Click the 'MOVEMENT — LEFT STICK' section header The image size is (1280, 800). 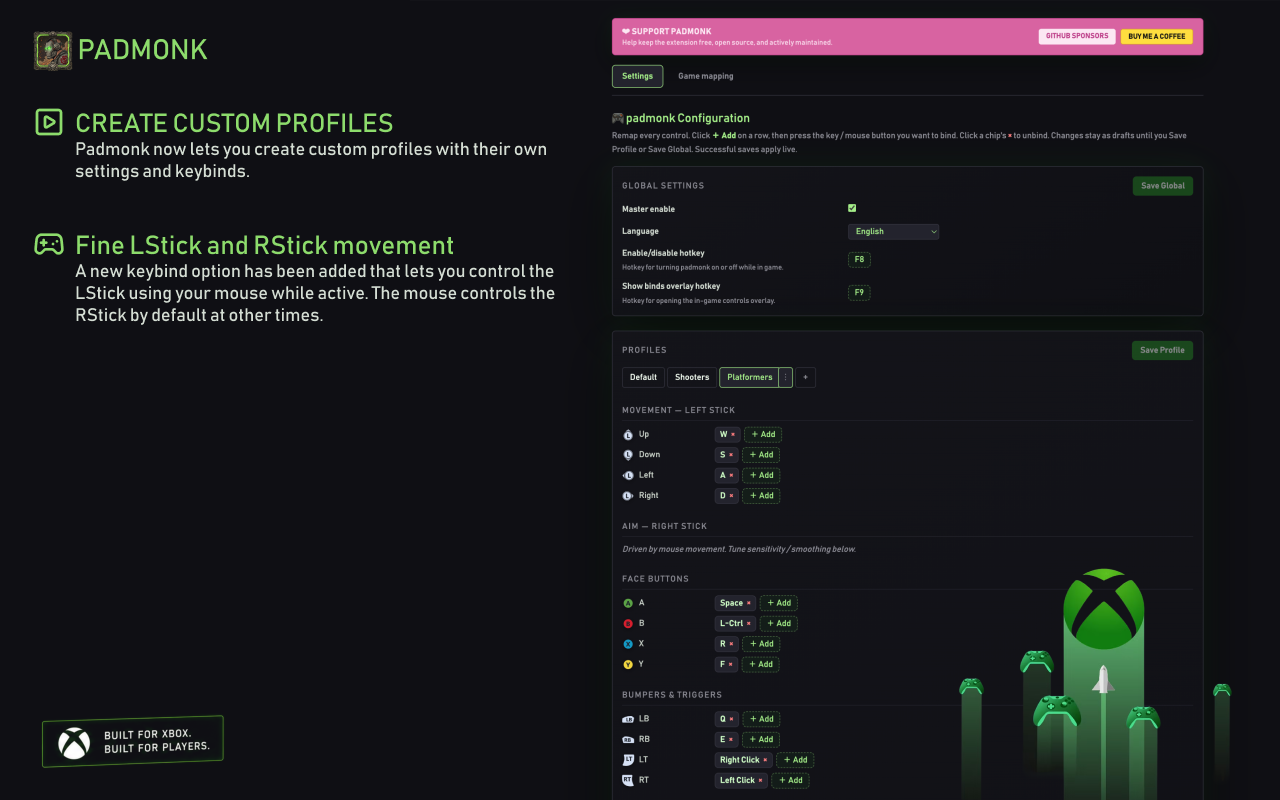pyautogui.click(x=678, y=410)
